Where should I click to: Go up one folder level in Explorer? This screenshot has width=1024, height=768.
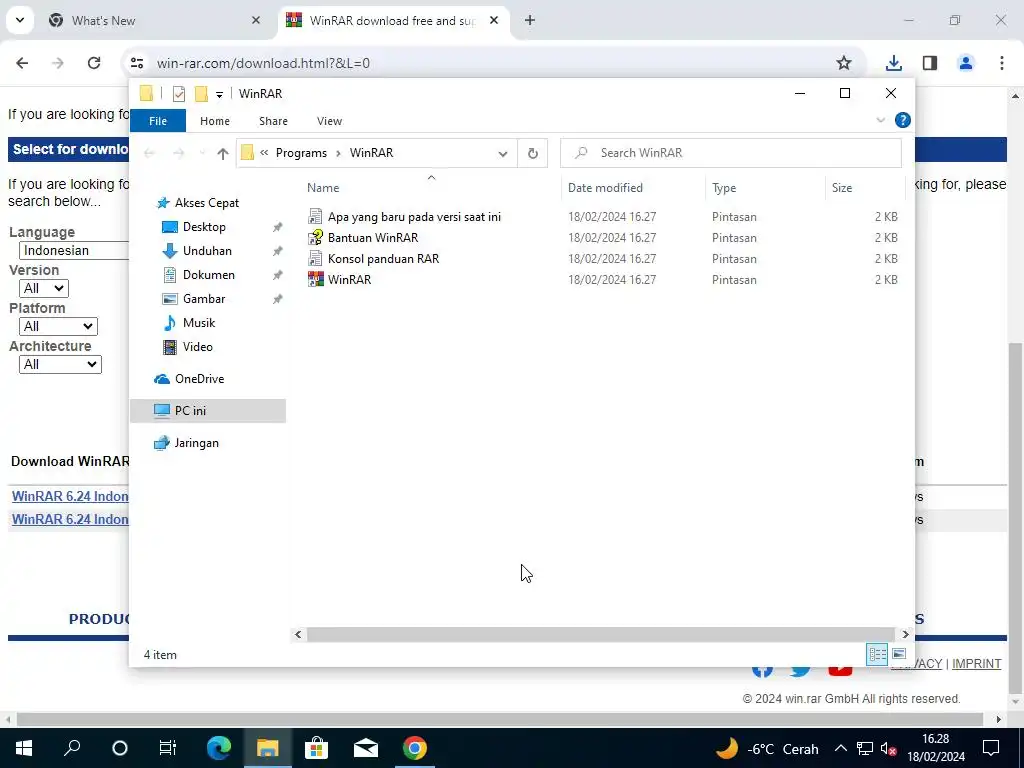pyautogui.click(x=223, y=153)
